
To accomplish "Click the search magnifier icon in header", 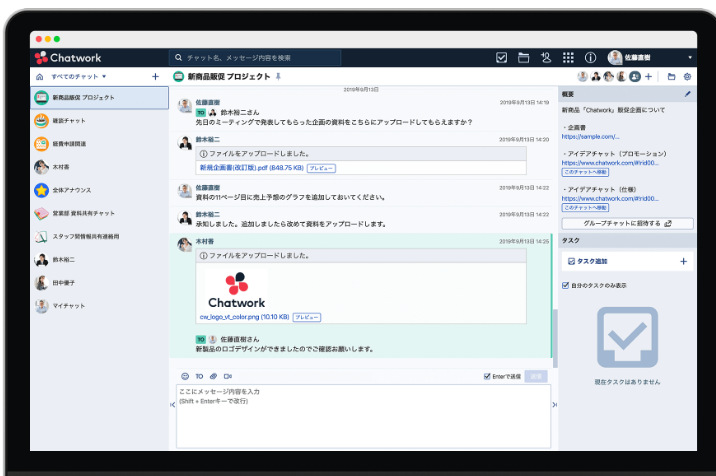I will point(179,58).
